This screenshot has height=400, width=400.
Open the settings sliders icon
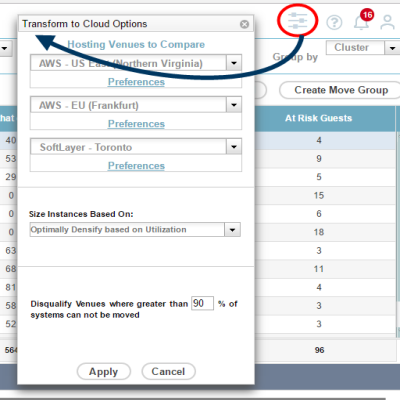[x=298, y=21]
